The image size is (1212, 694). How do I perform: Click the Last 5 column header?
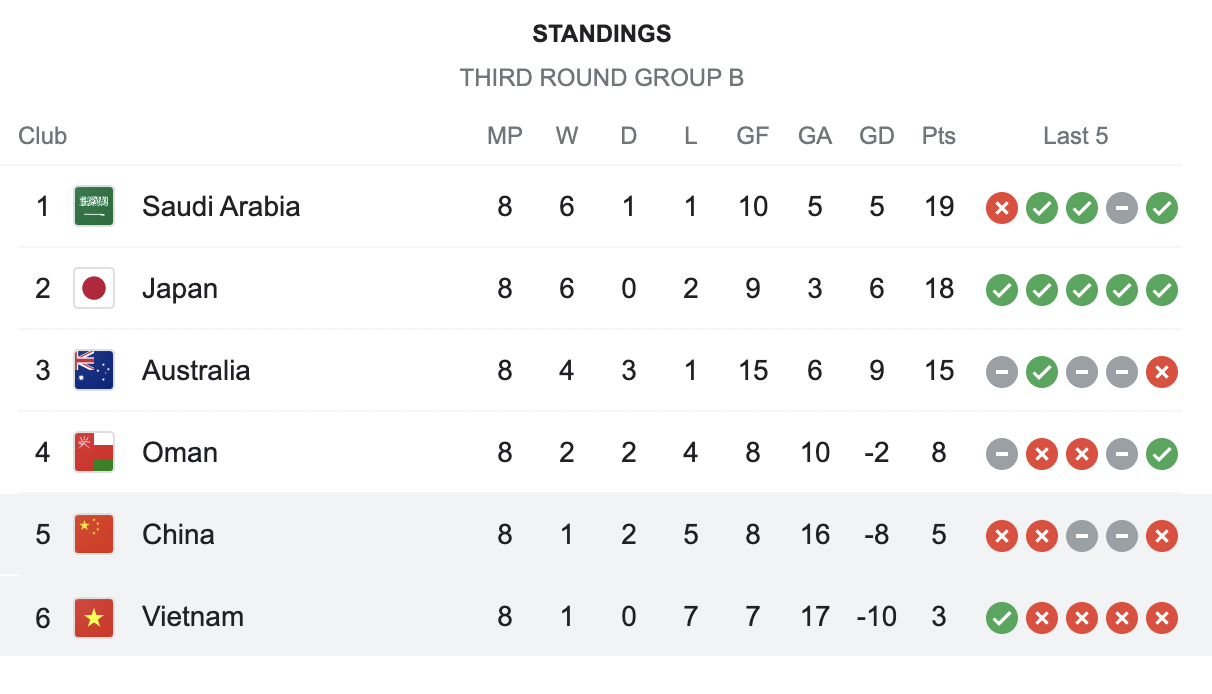(x=1075, y=136)
